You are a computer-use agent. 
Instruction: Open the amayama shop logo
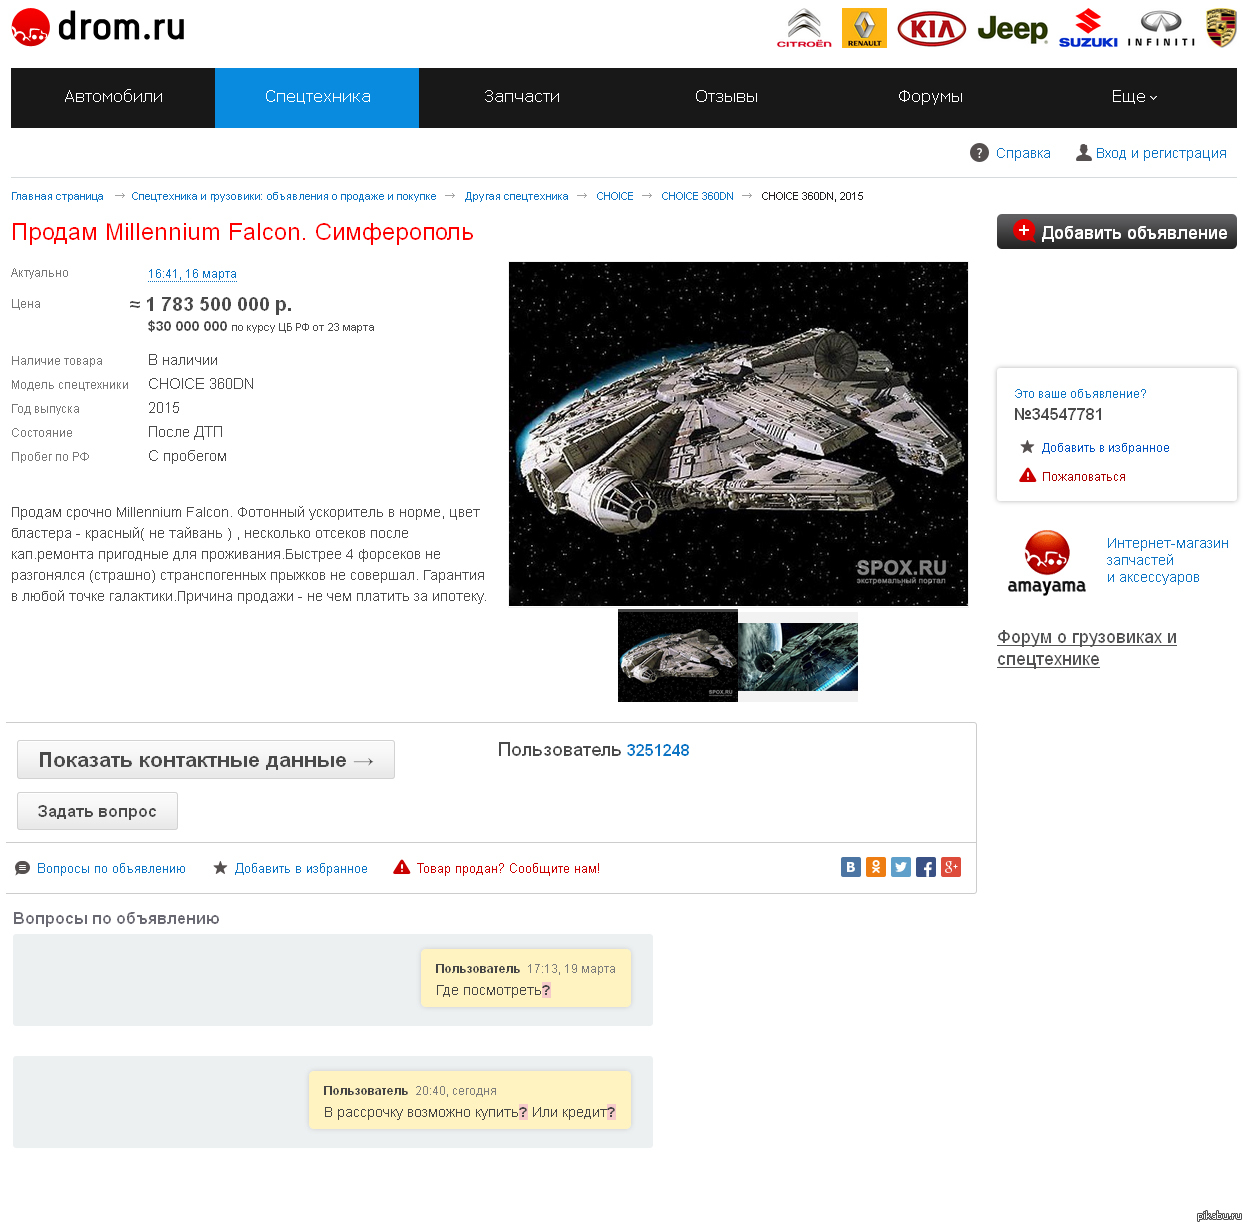coord(1046,562)
